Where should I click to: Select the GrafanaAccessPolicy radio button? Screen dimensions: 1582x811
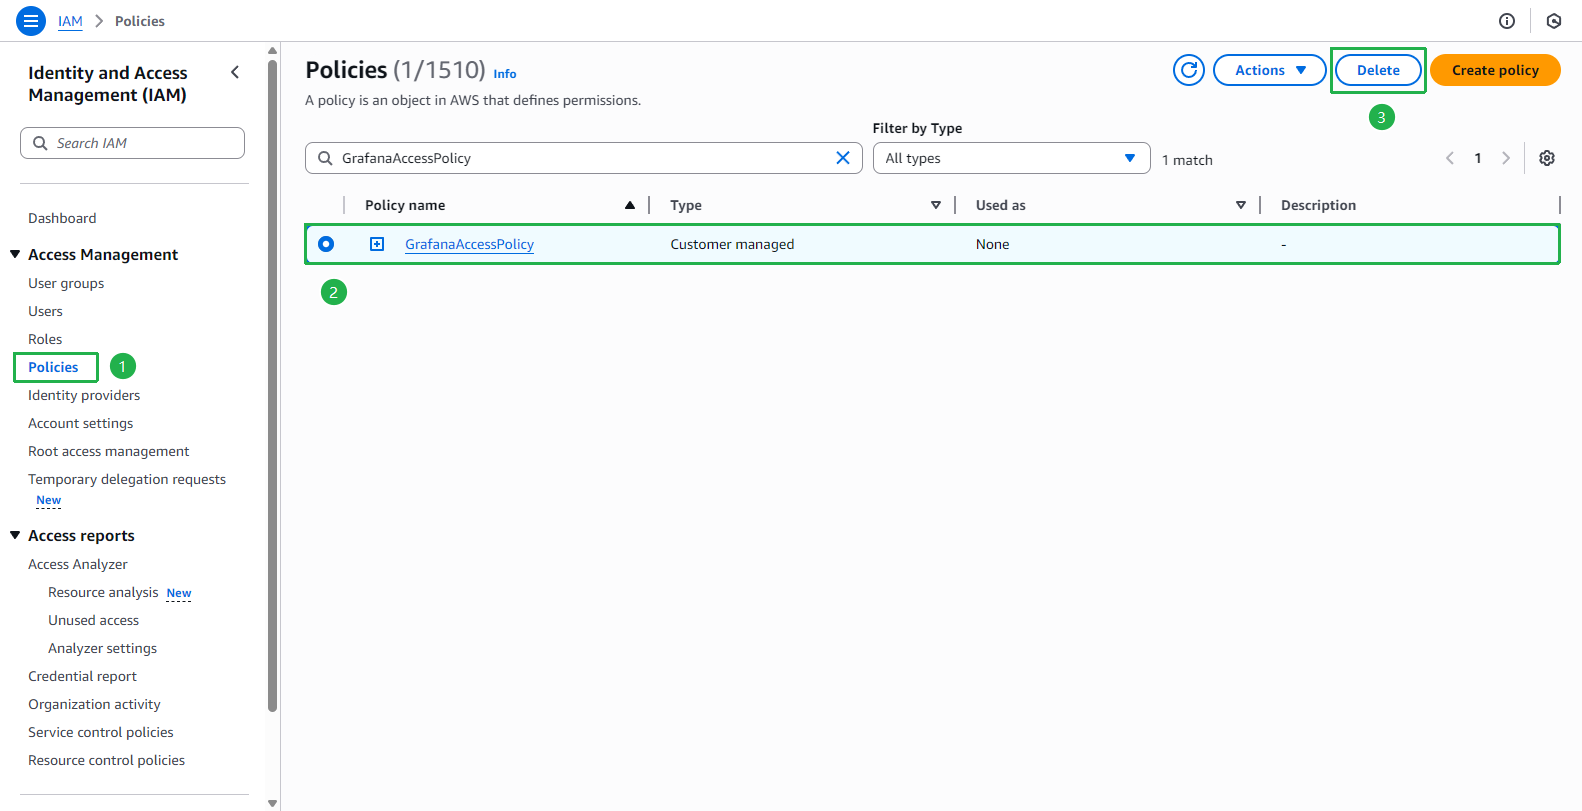pyautogui.click(x=326, y=244)
